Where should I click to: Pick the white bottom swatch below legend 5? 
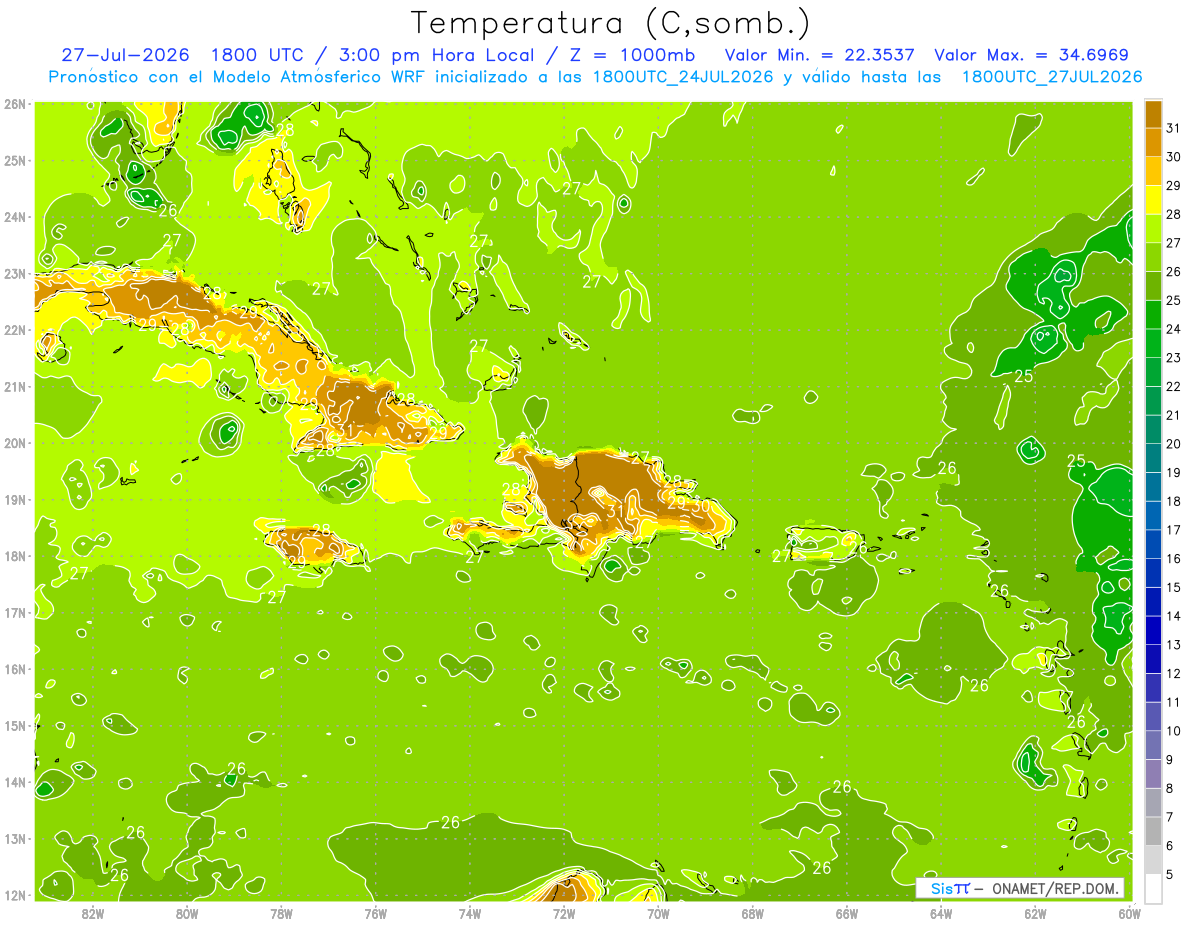coord(1153,889)
